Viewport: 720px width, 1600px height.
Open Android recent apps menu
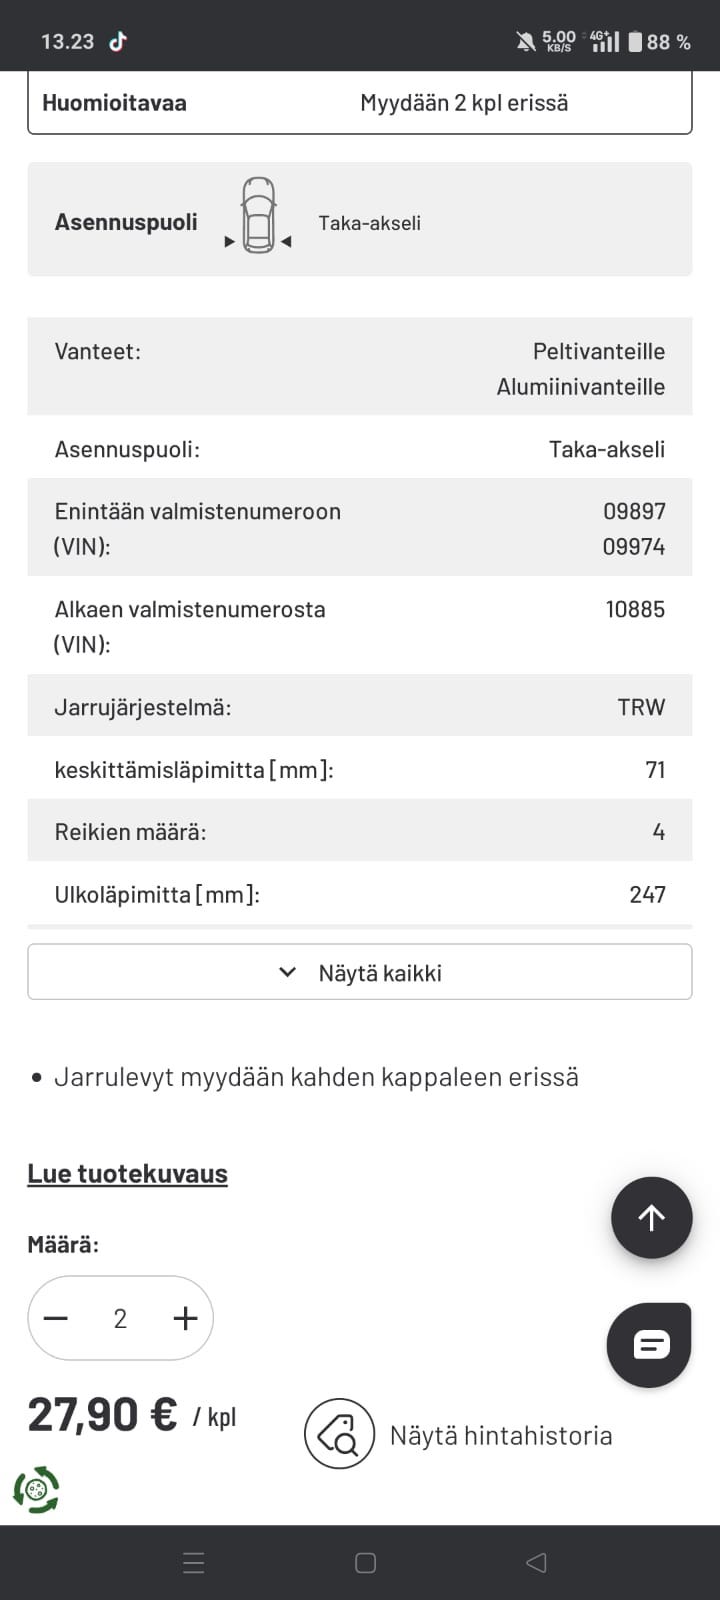[x=194, y=1562]
